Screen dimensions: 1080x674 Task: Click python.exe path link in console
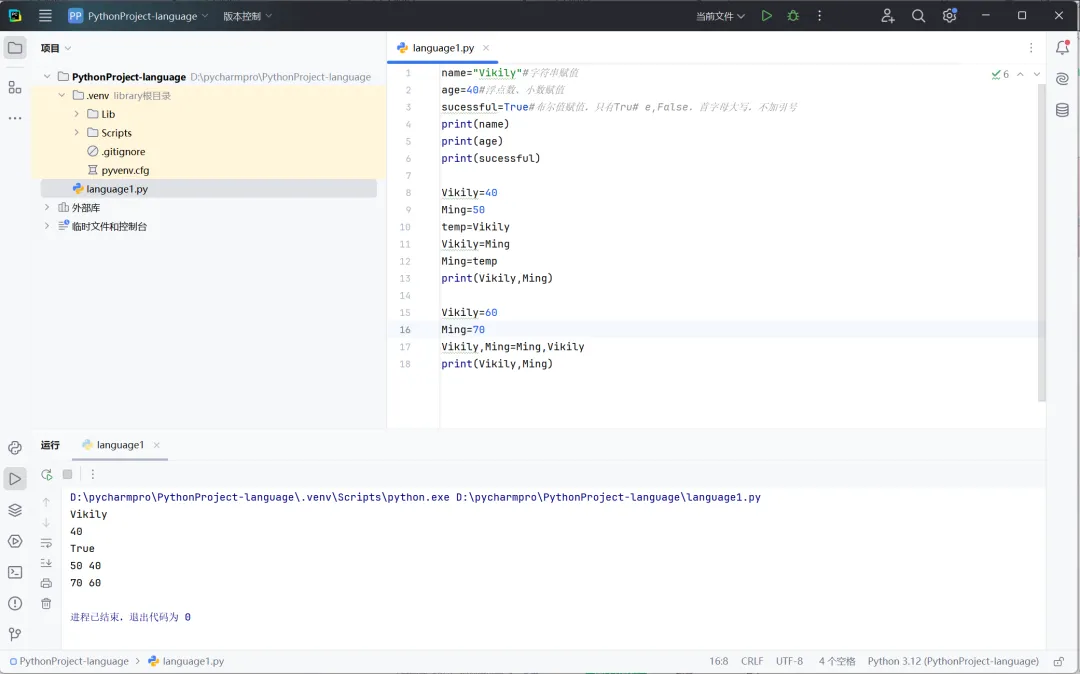260,497
